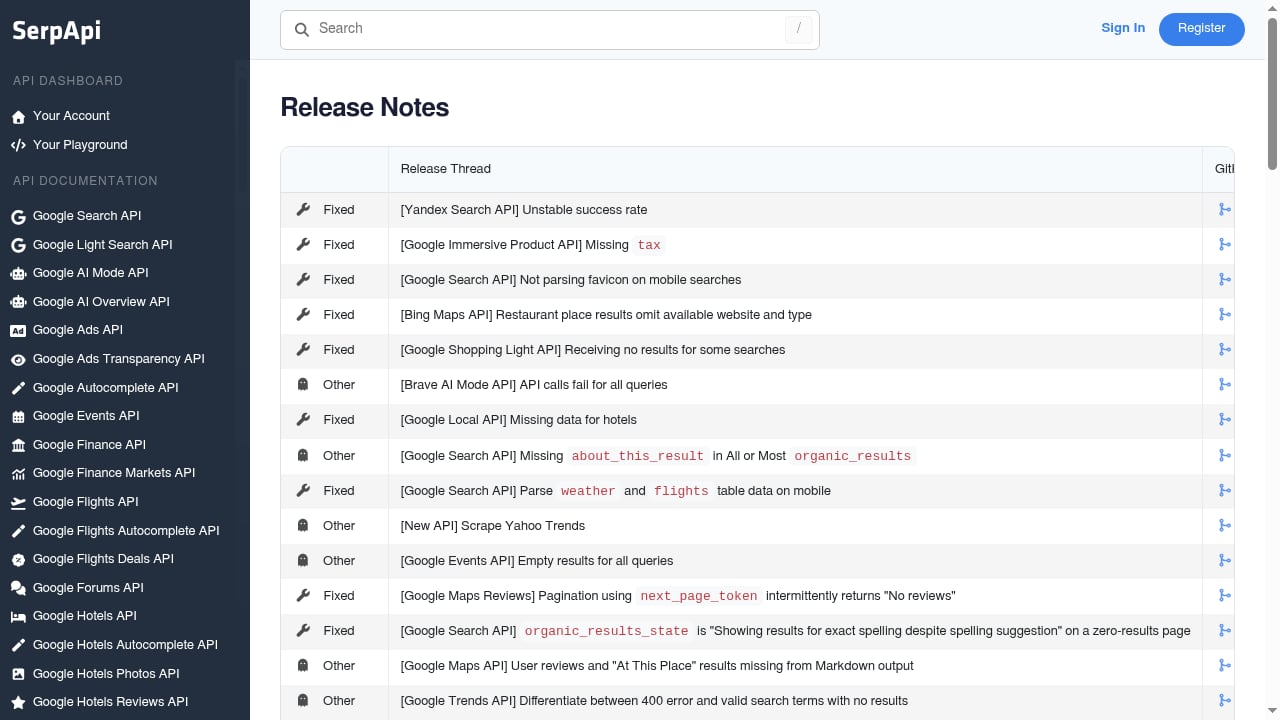The width and height of the screenshot is (1280, 720).
Task: Click the Google Search API logo icon
Action: pyautogui.click(x=18, y=217)
